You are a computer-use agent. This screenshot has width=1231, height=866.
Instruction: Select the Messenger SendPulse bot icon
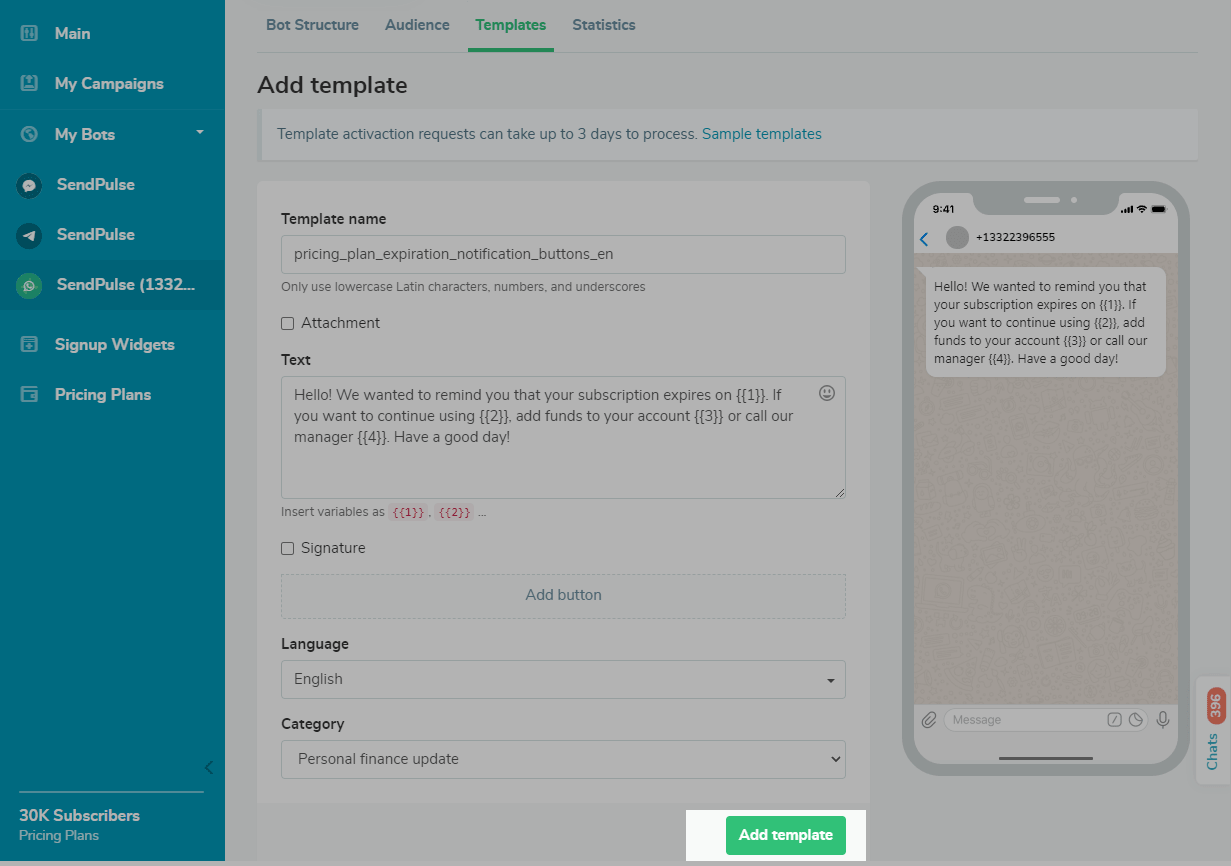[x=30, y=185]
